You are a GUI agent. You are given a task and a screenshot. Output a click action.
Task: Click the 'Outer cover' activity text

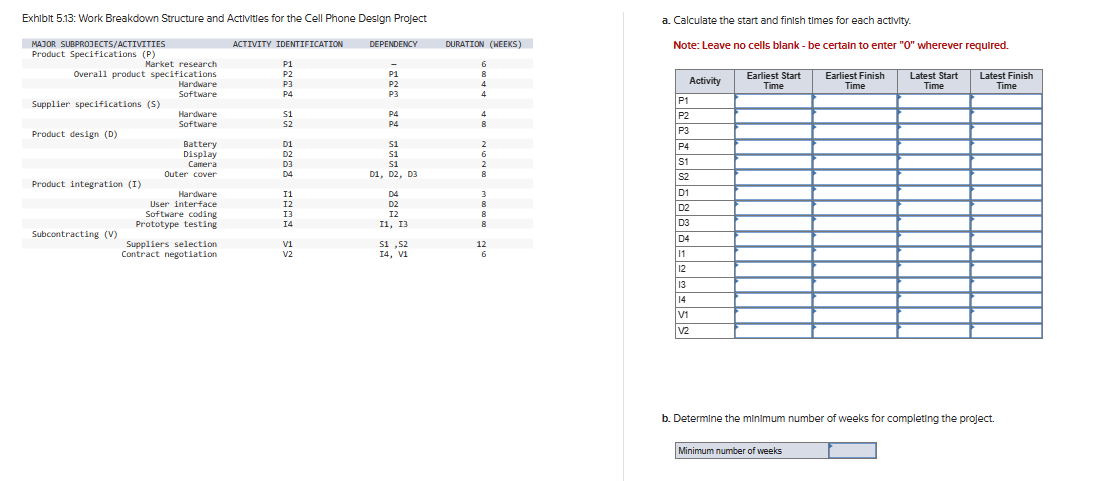coord(190,174)
